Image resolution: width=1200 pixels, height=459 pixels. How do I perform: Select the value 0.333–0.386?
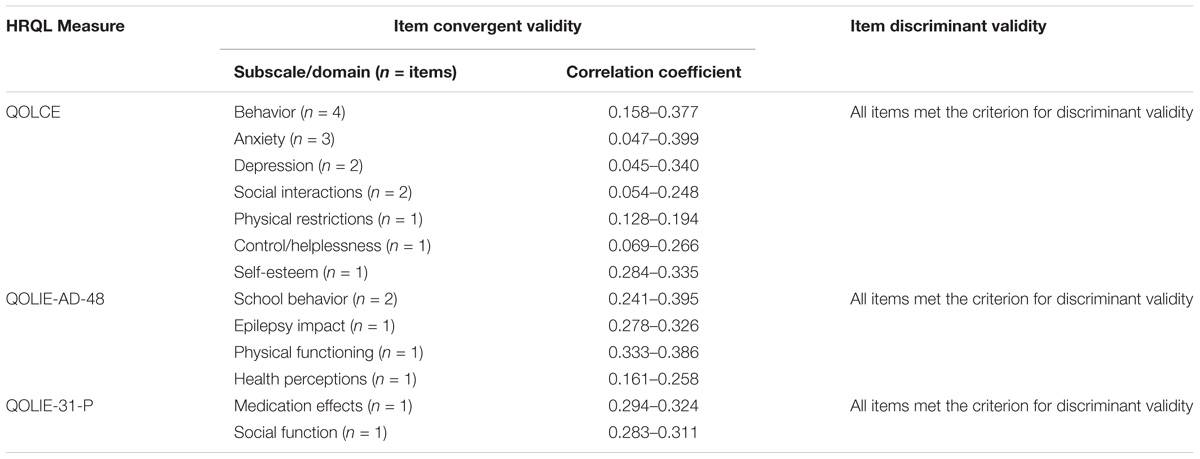coord(653,352)
